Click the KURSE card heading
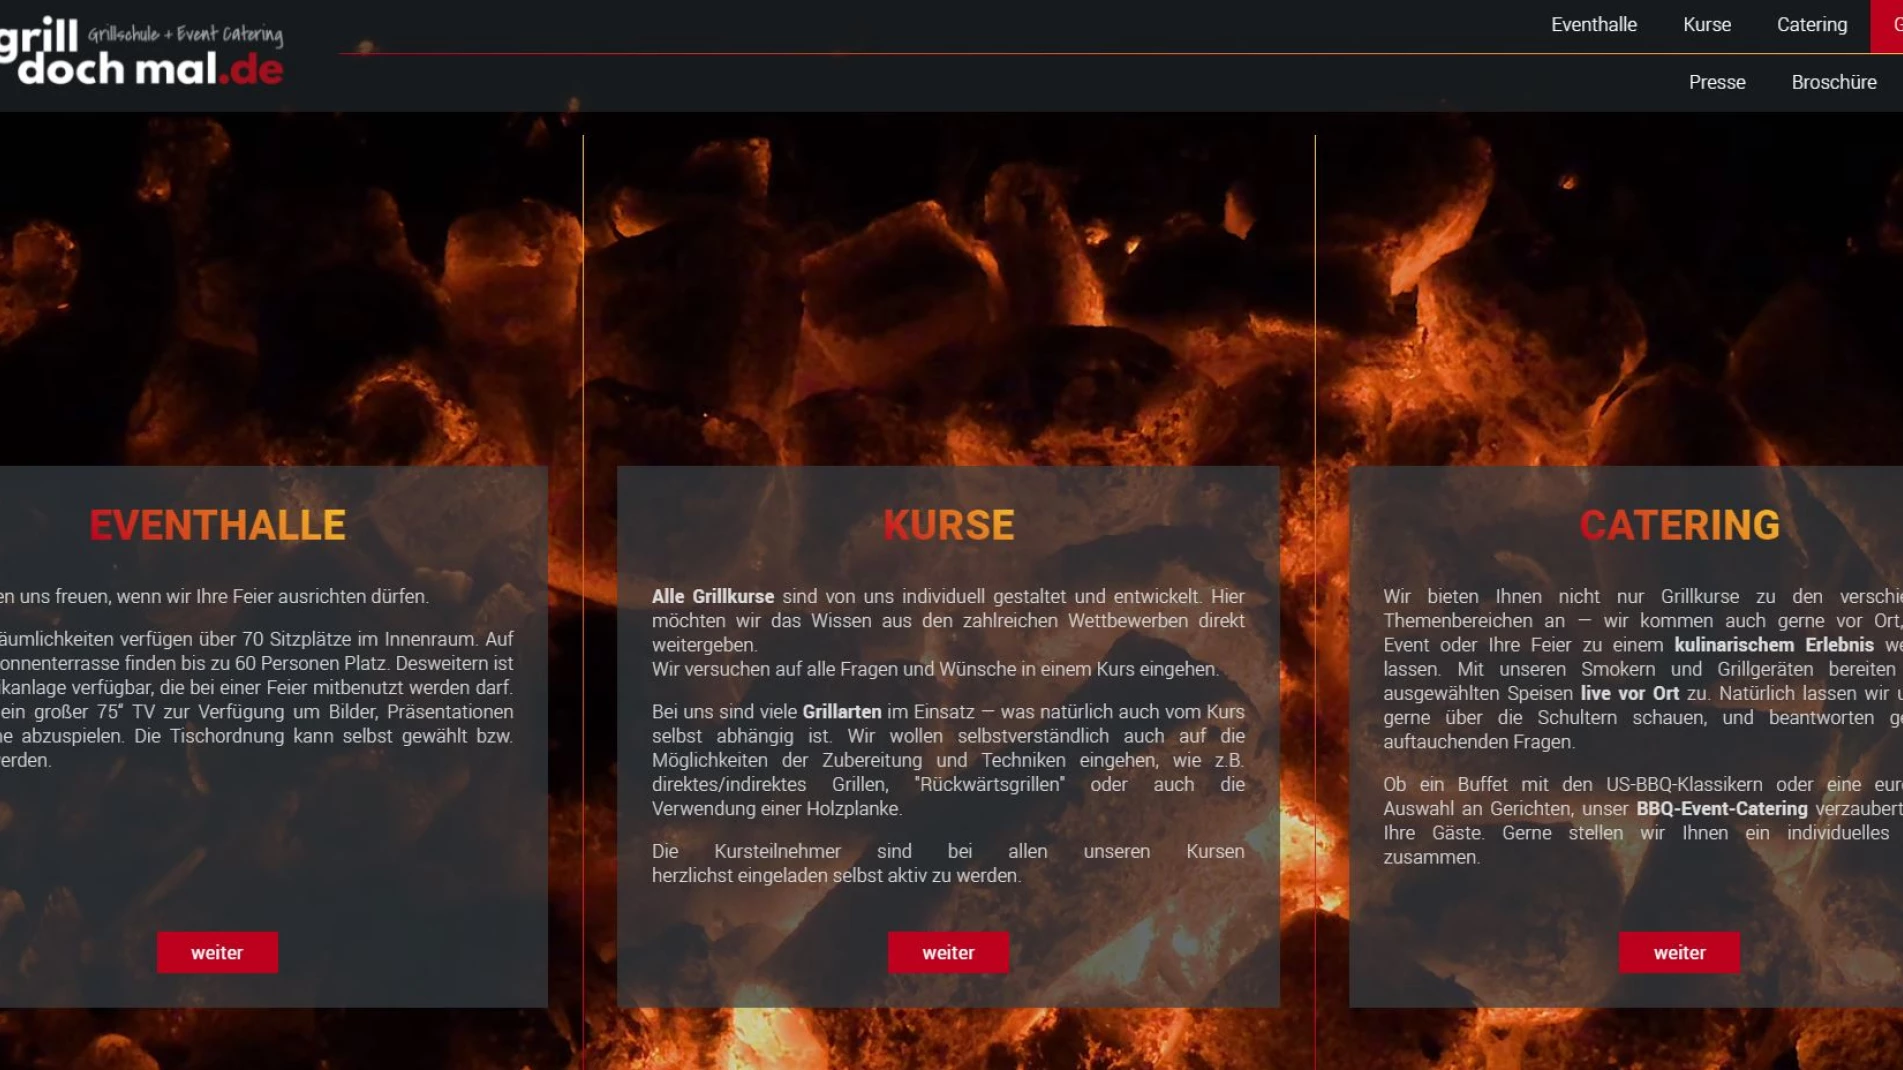The image size is (1903, 1070). coord(948,526)
